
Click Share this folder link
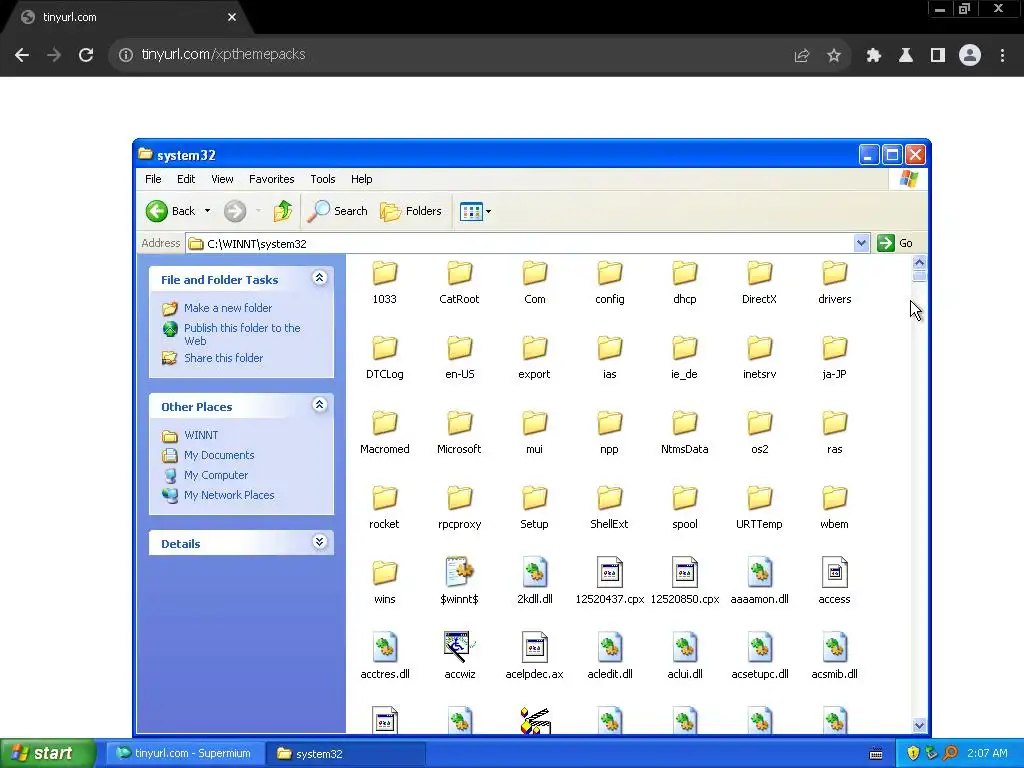[x=223, y=358]
